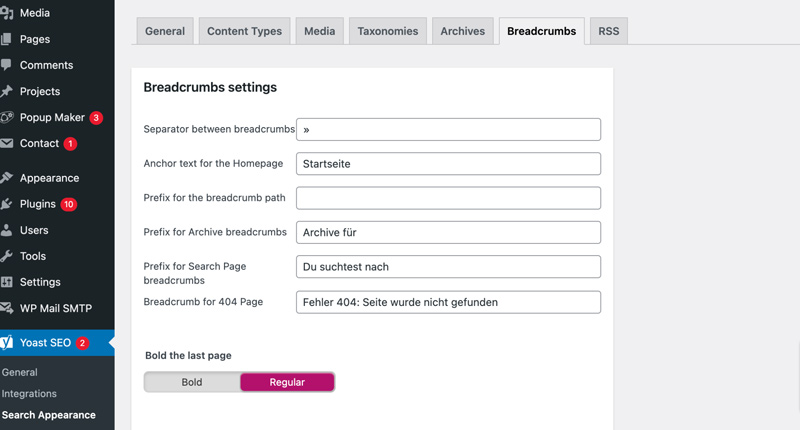Screen dimensions: 800x430
Task: Click the Projects pin icon
Action: coord(6,91)
